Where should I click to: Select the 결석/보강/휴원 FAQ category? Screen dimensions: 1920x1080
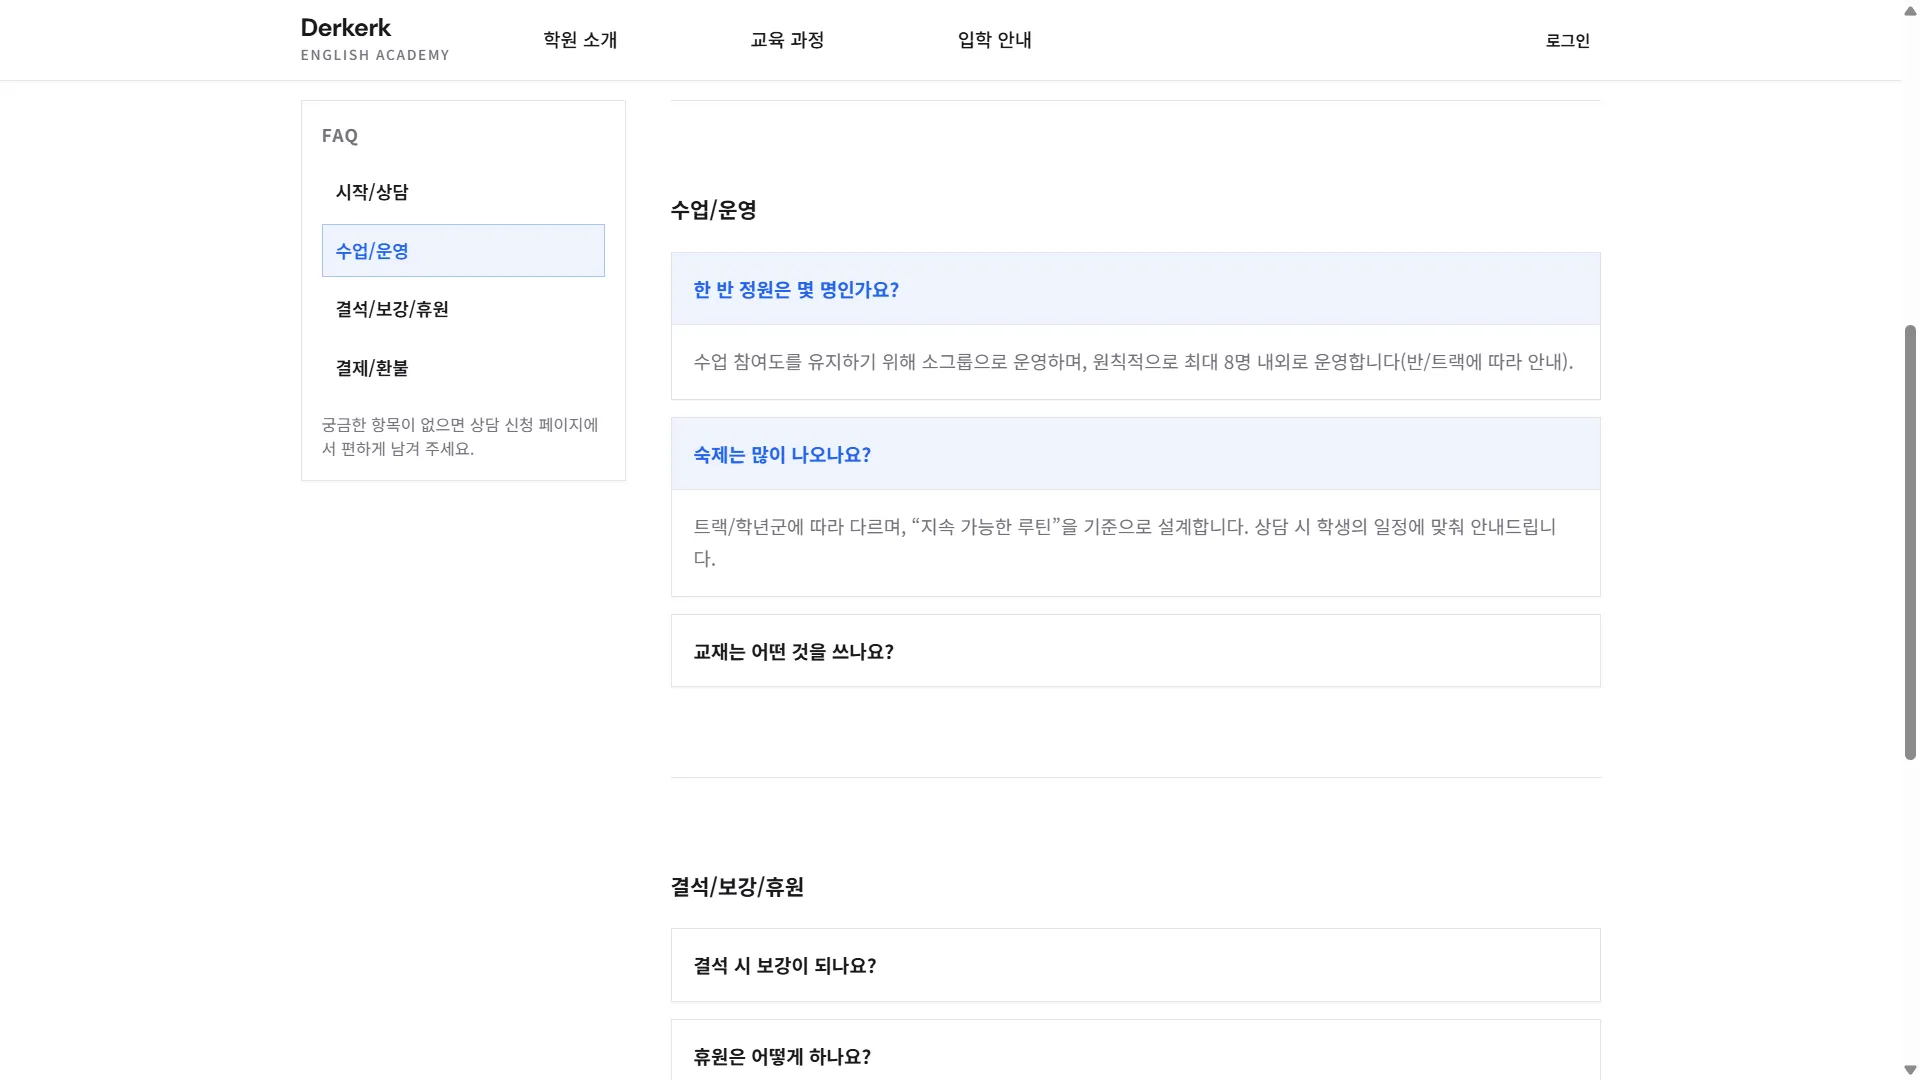coord(392,309)
